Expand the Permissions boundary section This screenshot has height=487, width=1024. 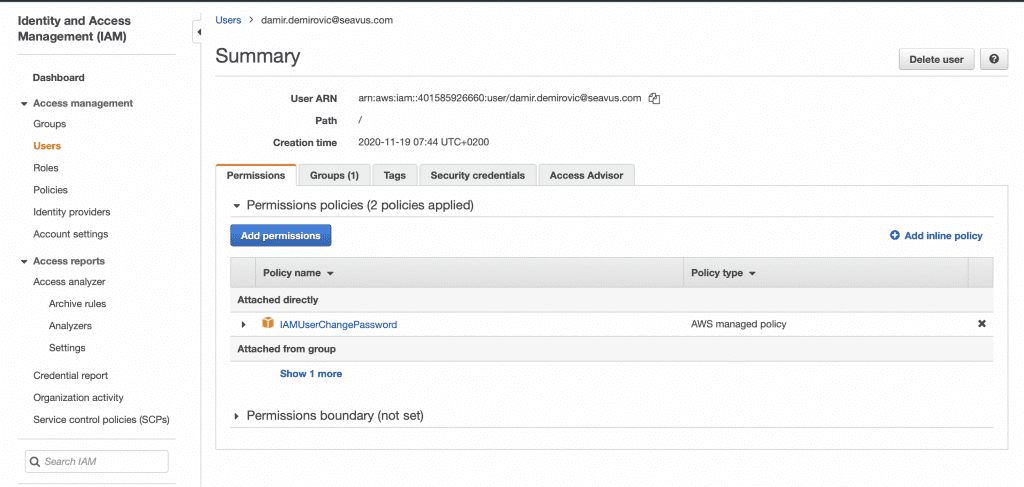[237, 416]
